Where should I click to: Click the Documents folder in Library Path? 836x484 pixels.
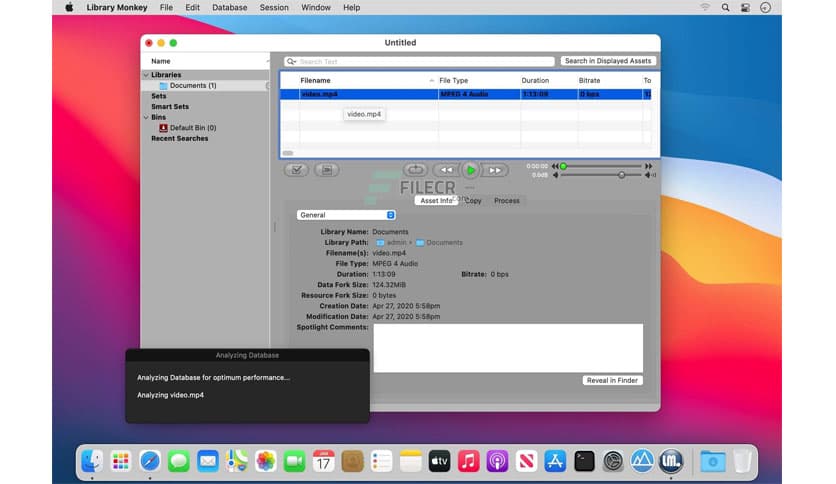pyautogui.click(x=439, y=243)
